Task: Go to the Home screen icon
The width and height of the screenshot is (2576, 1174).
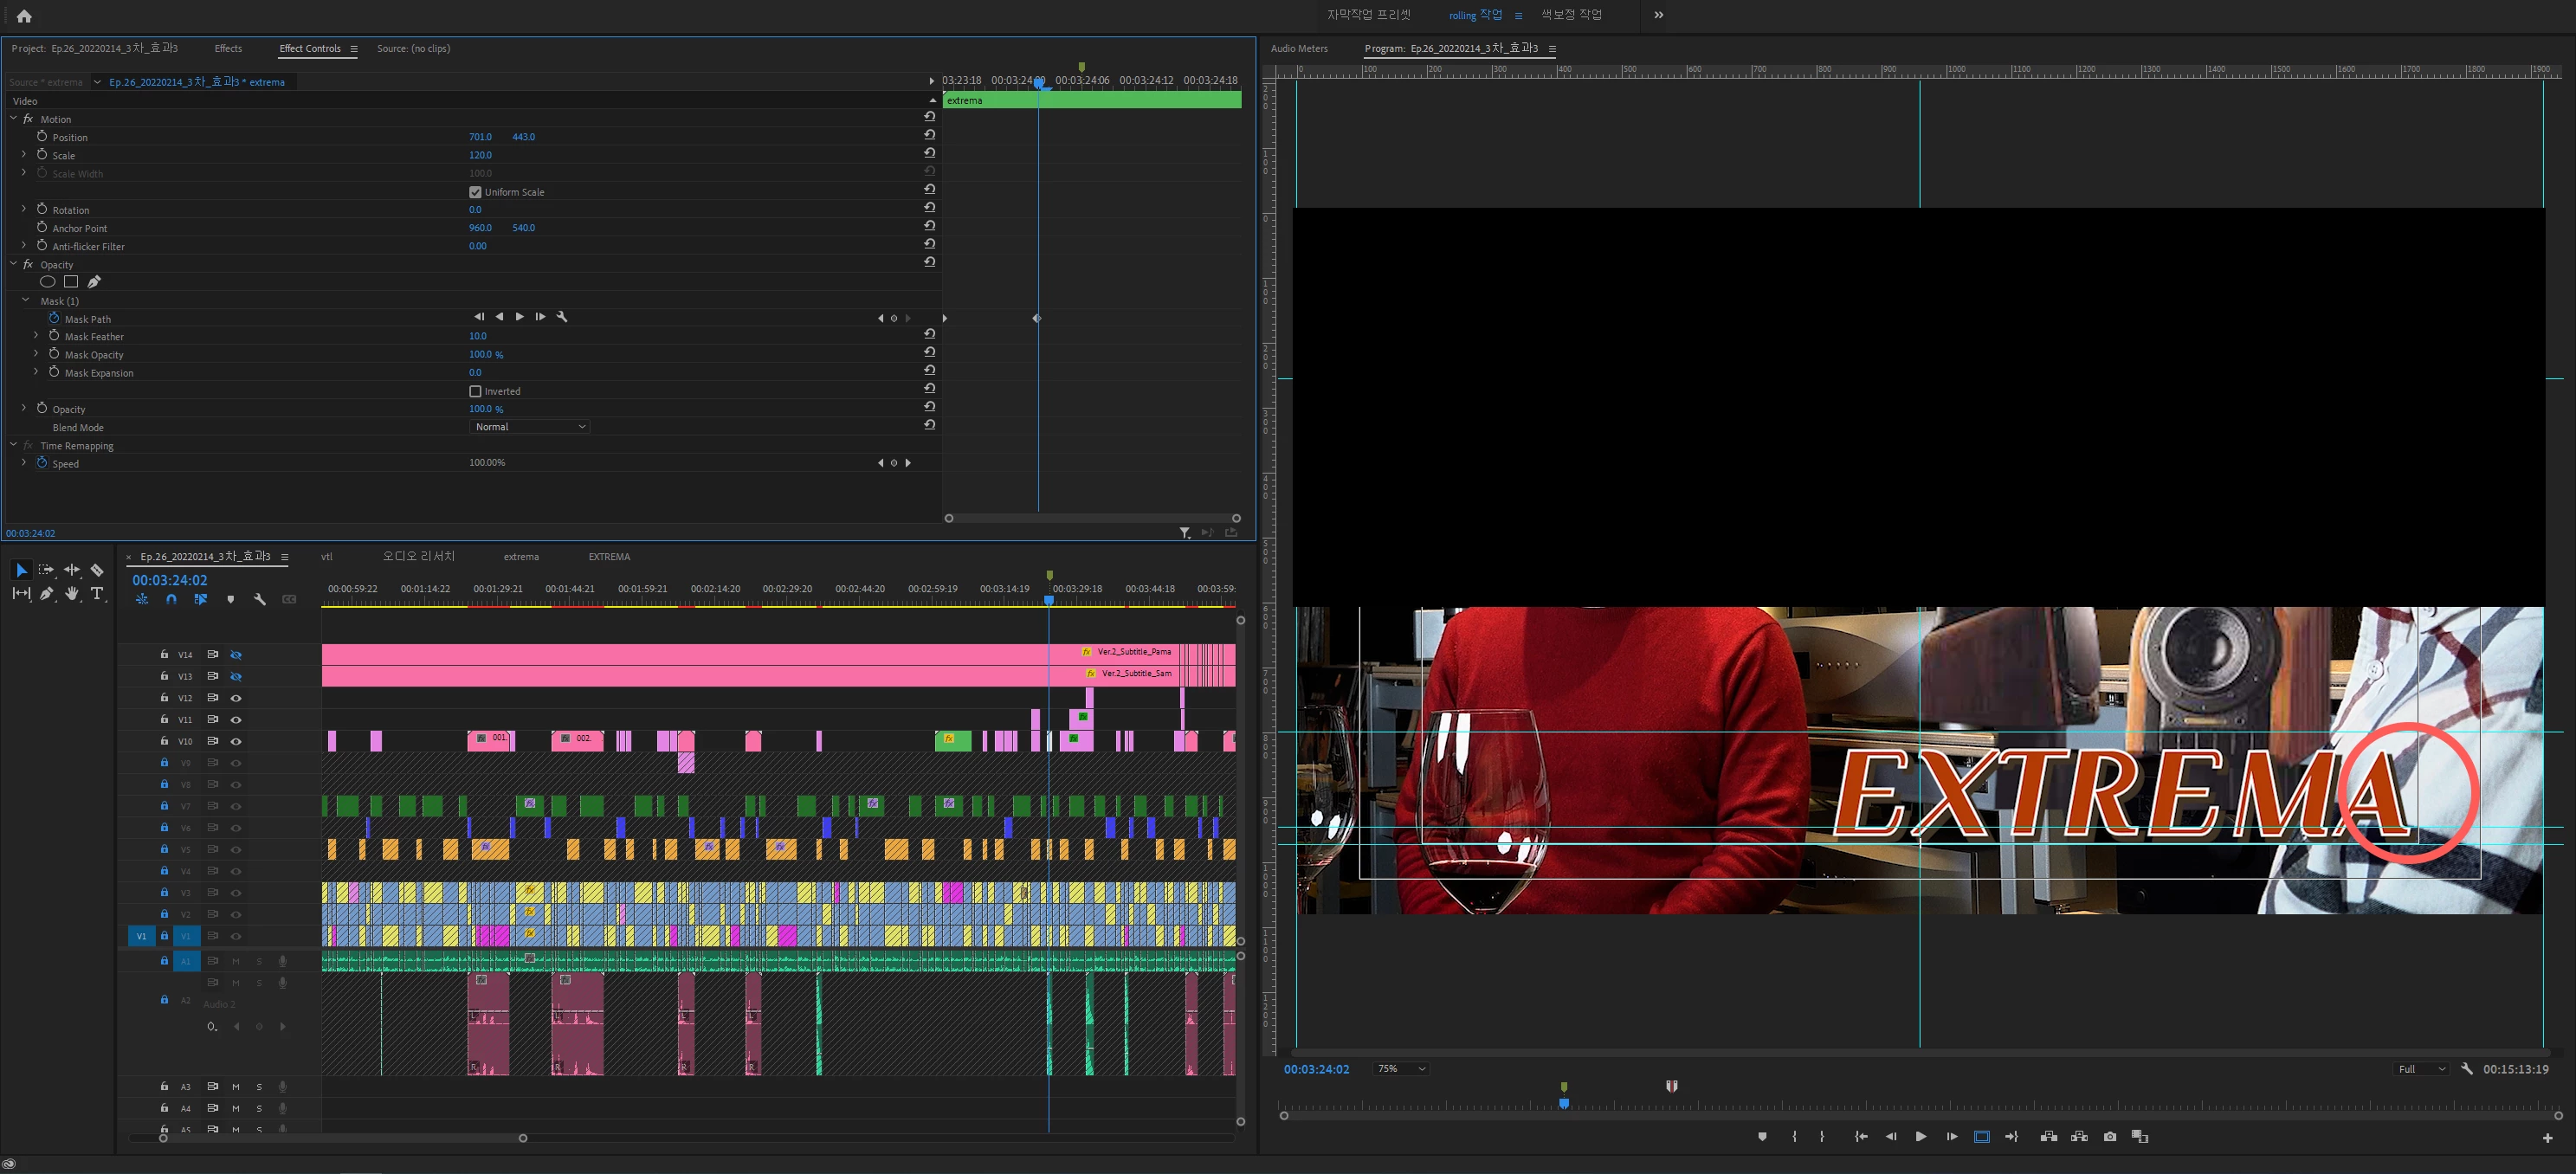Action: click(x=24, y=16)
